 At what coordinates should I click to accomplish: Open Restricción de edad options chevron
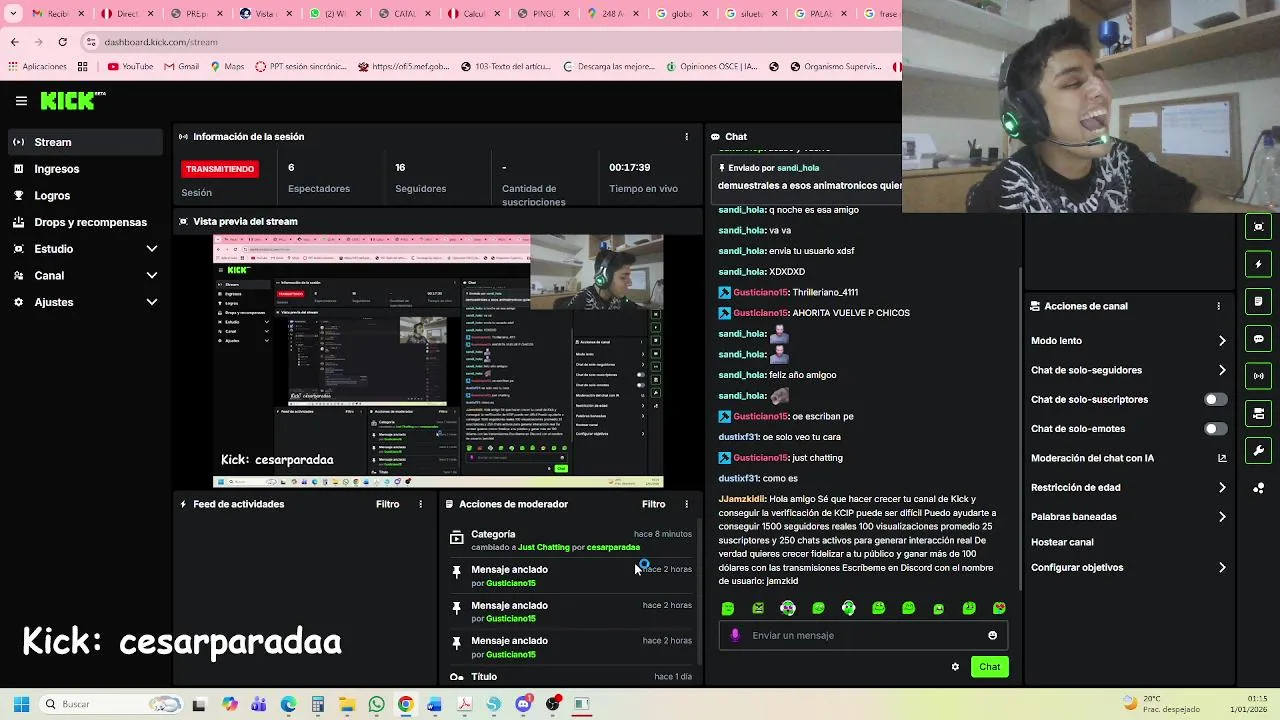point(1222,488)
